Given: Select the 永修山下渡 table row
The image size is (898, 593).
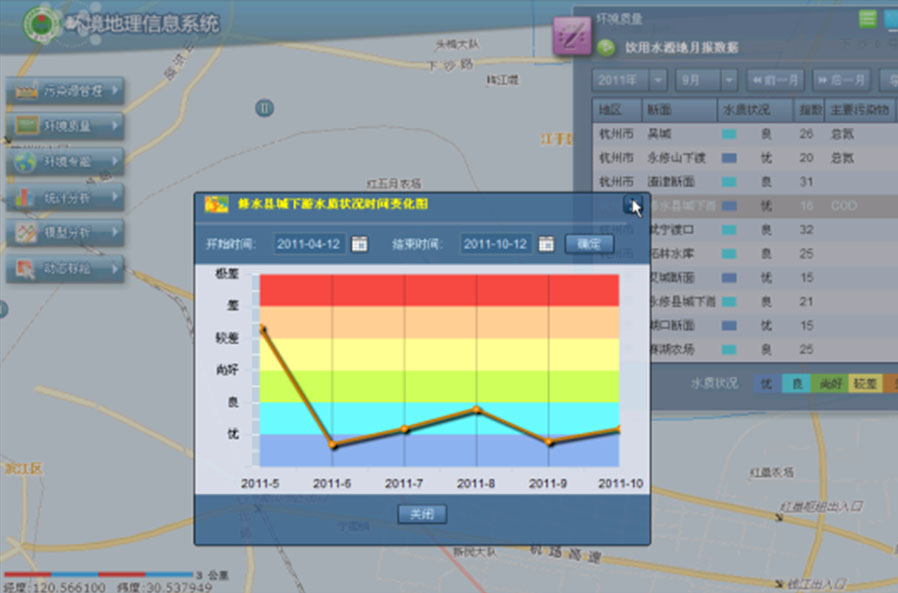Looking at the screenshot, I should [x=745, y=158].
